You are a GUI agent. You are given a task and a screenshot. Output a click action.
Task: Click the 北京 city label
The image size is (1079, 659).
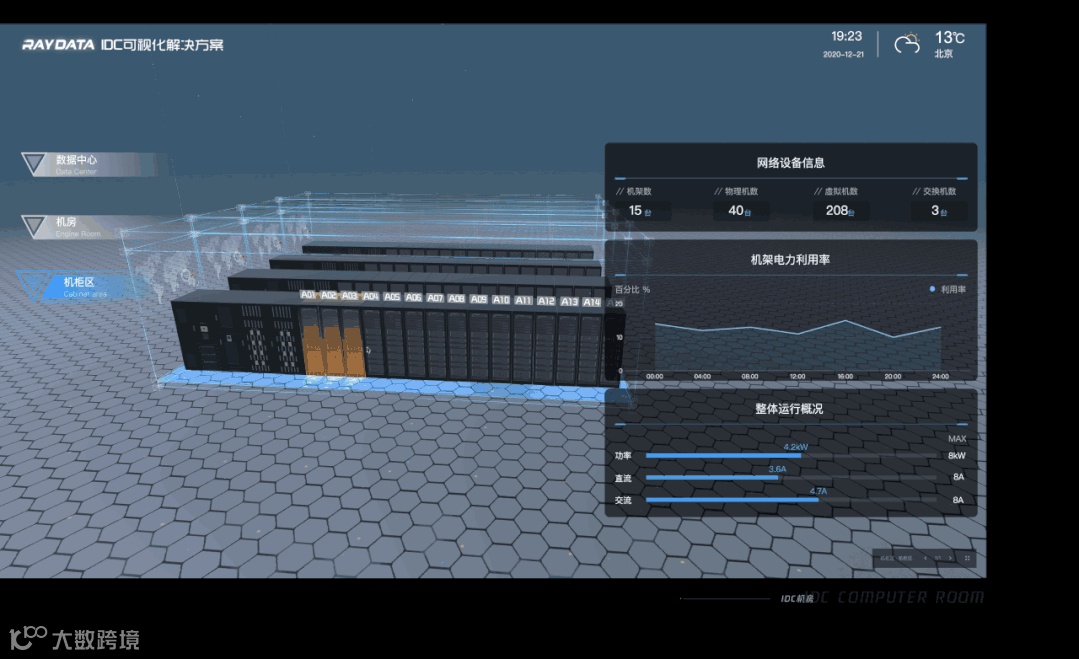943,54
